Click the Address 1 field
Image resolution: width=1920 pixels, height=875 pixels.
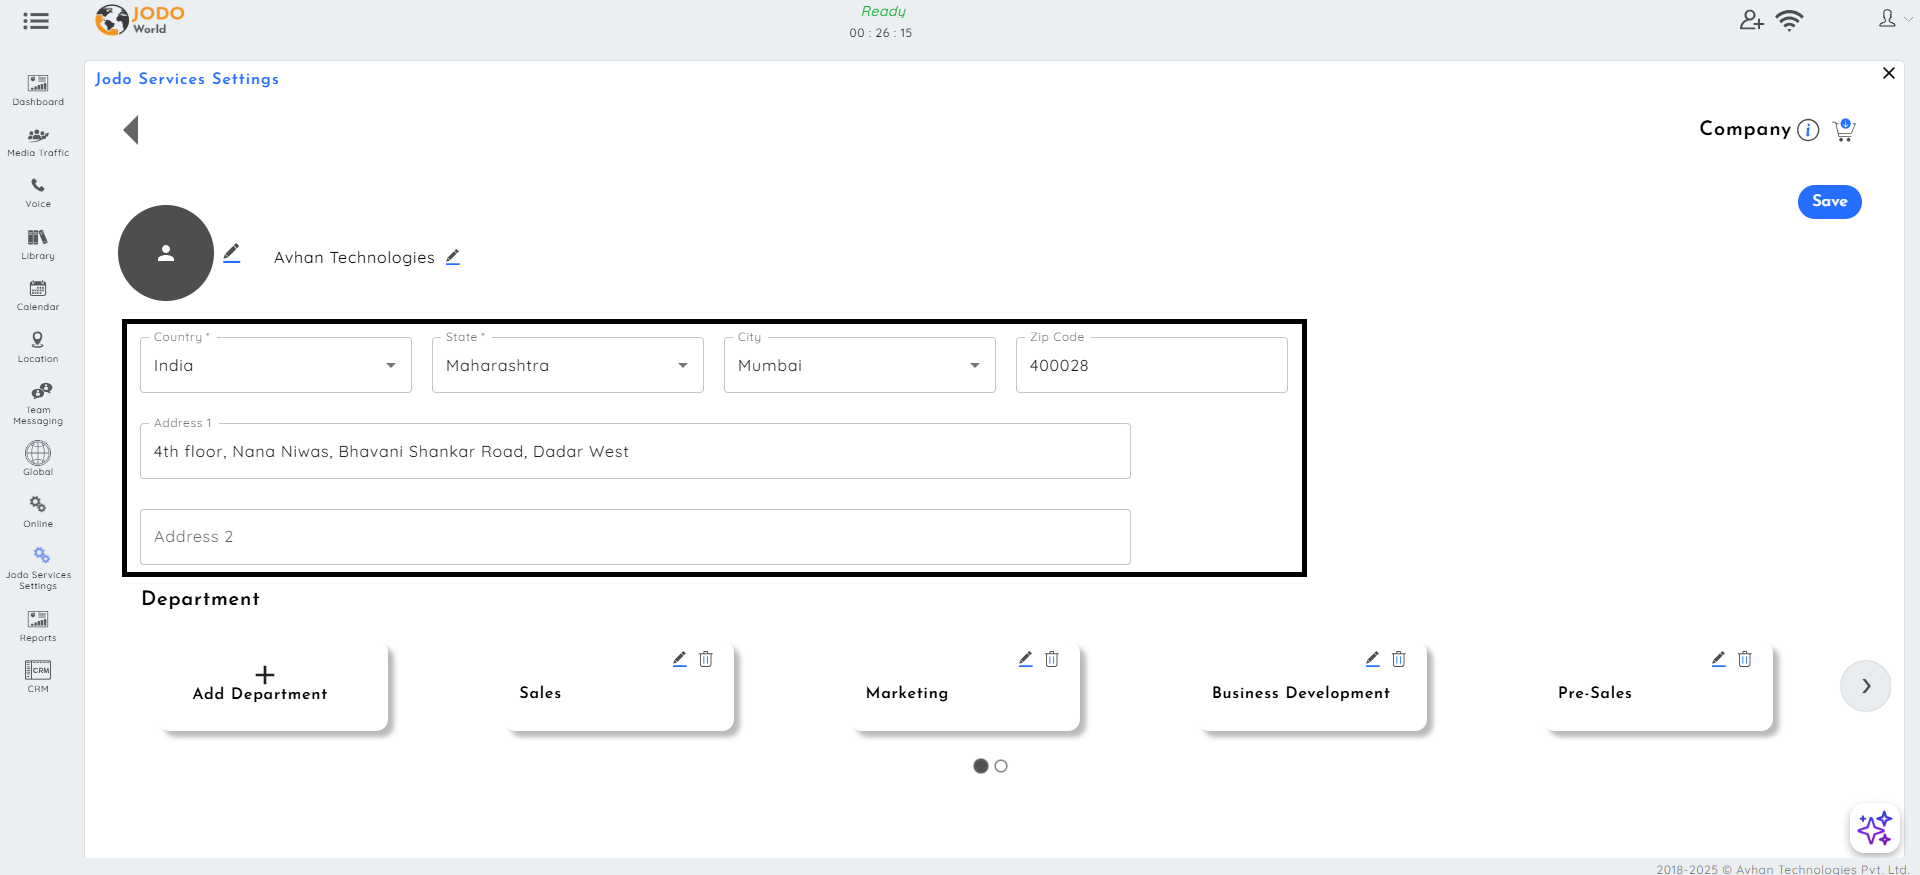tap(635, 451)
